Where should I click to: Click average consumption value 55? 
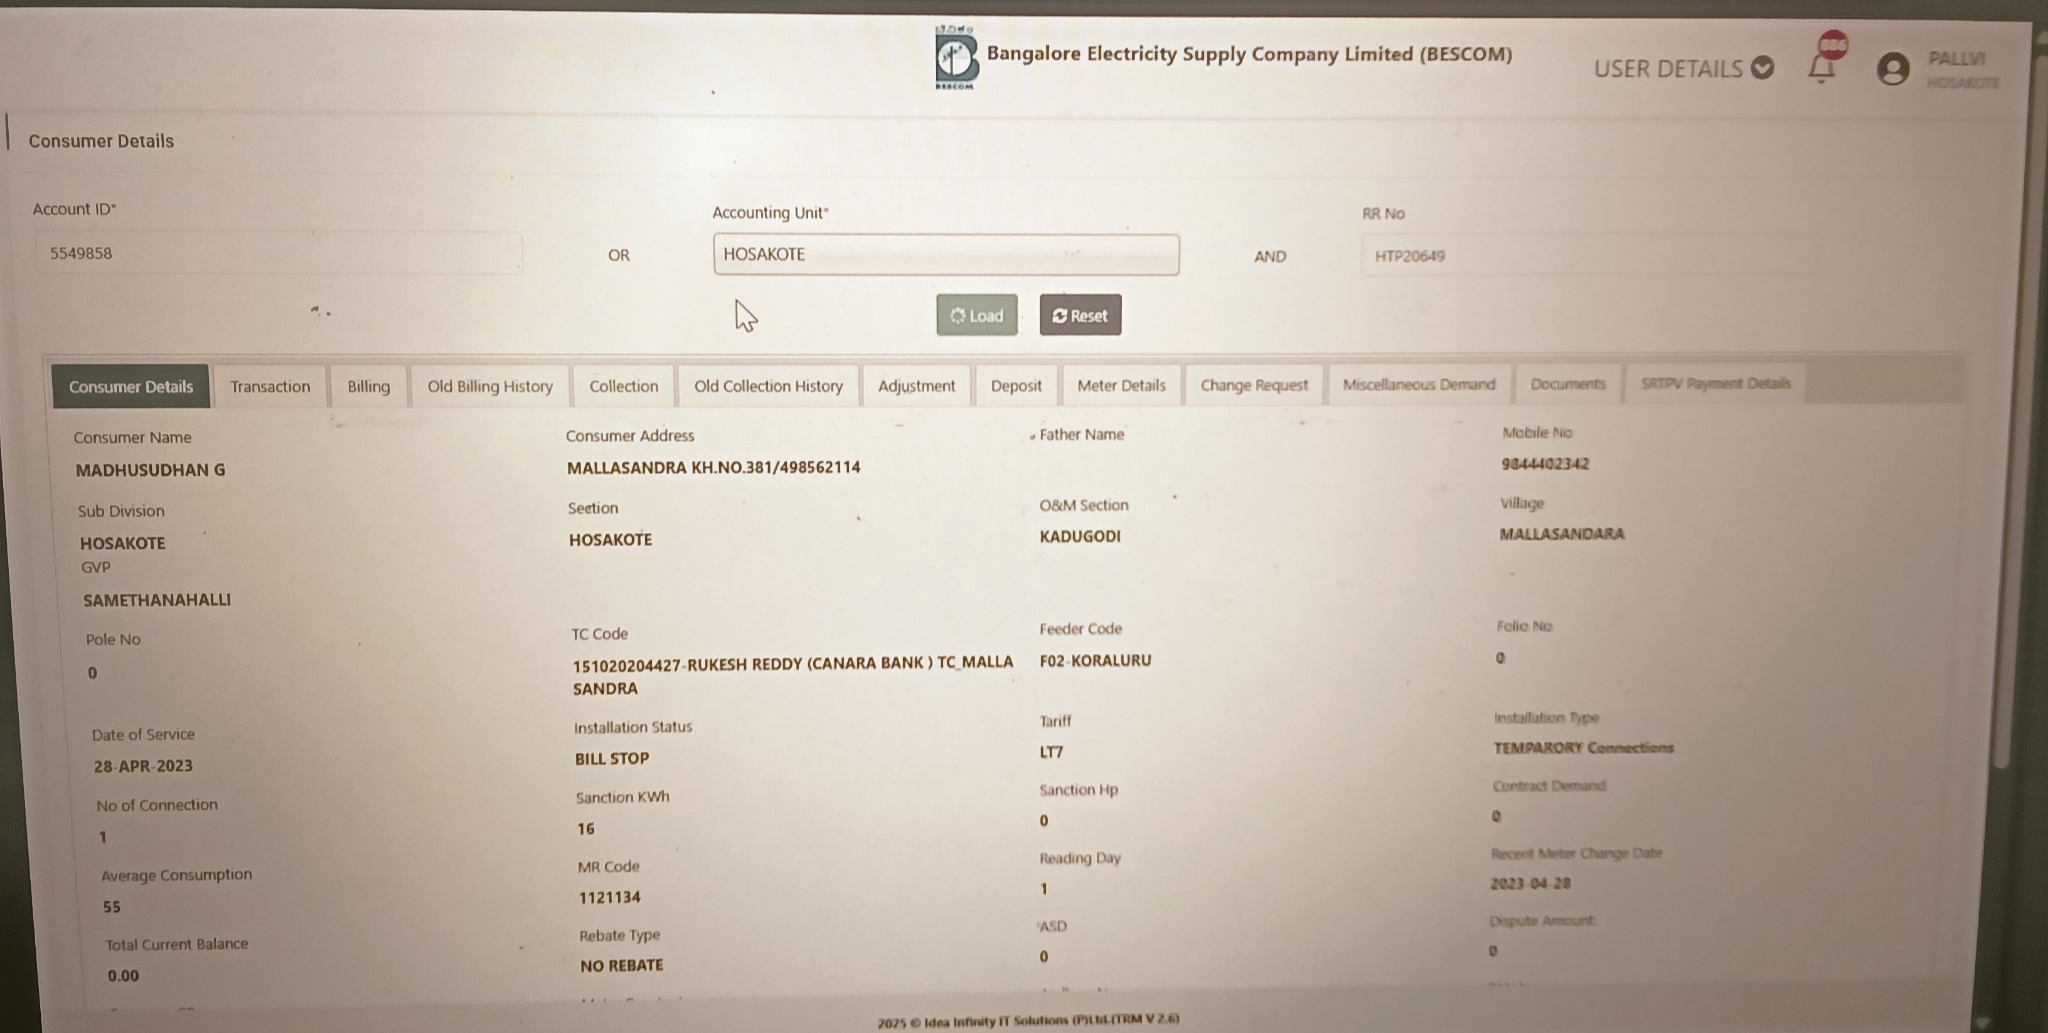(x=112, y=907)
